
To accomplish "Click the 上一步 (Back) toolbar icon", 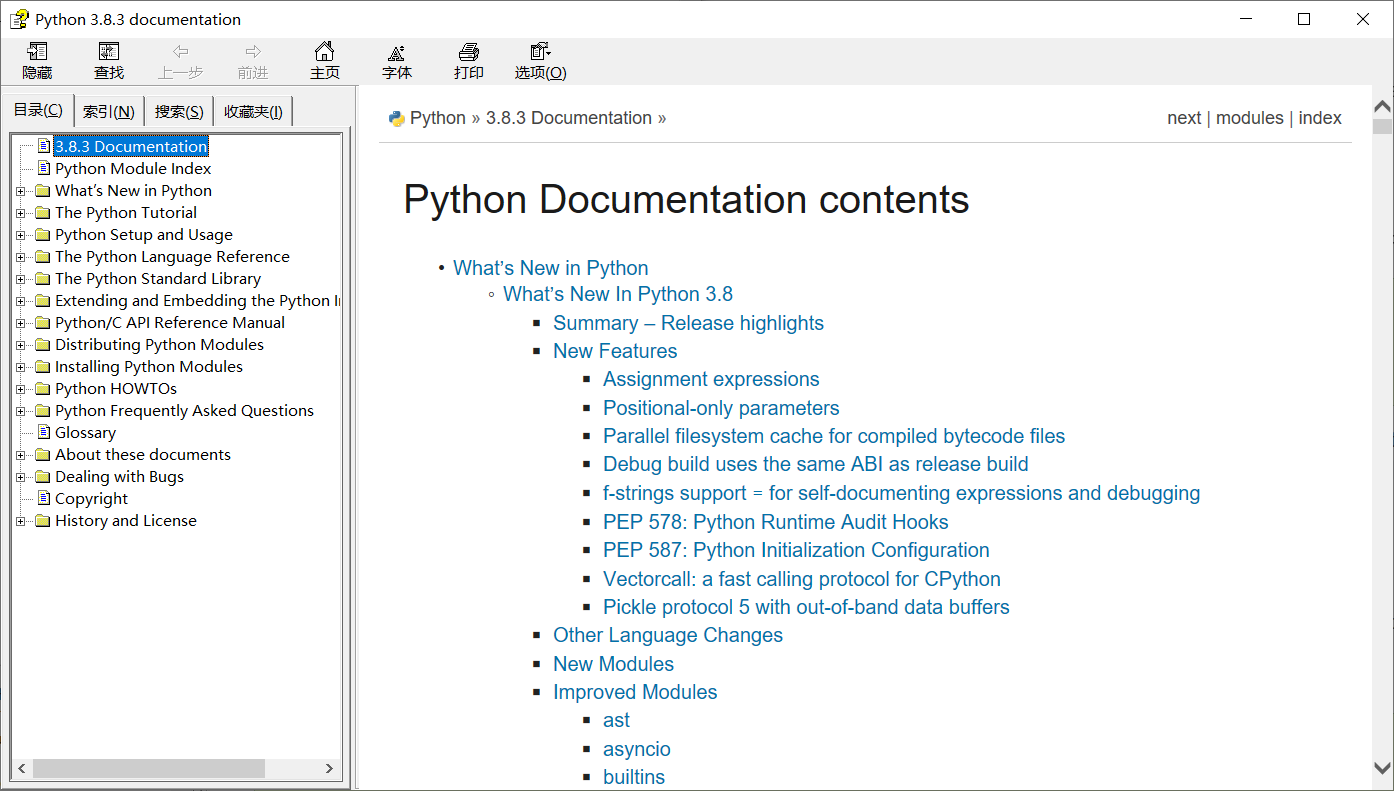I will [180, 60].
